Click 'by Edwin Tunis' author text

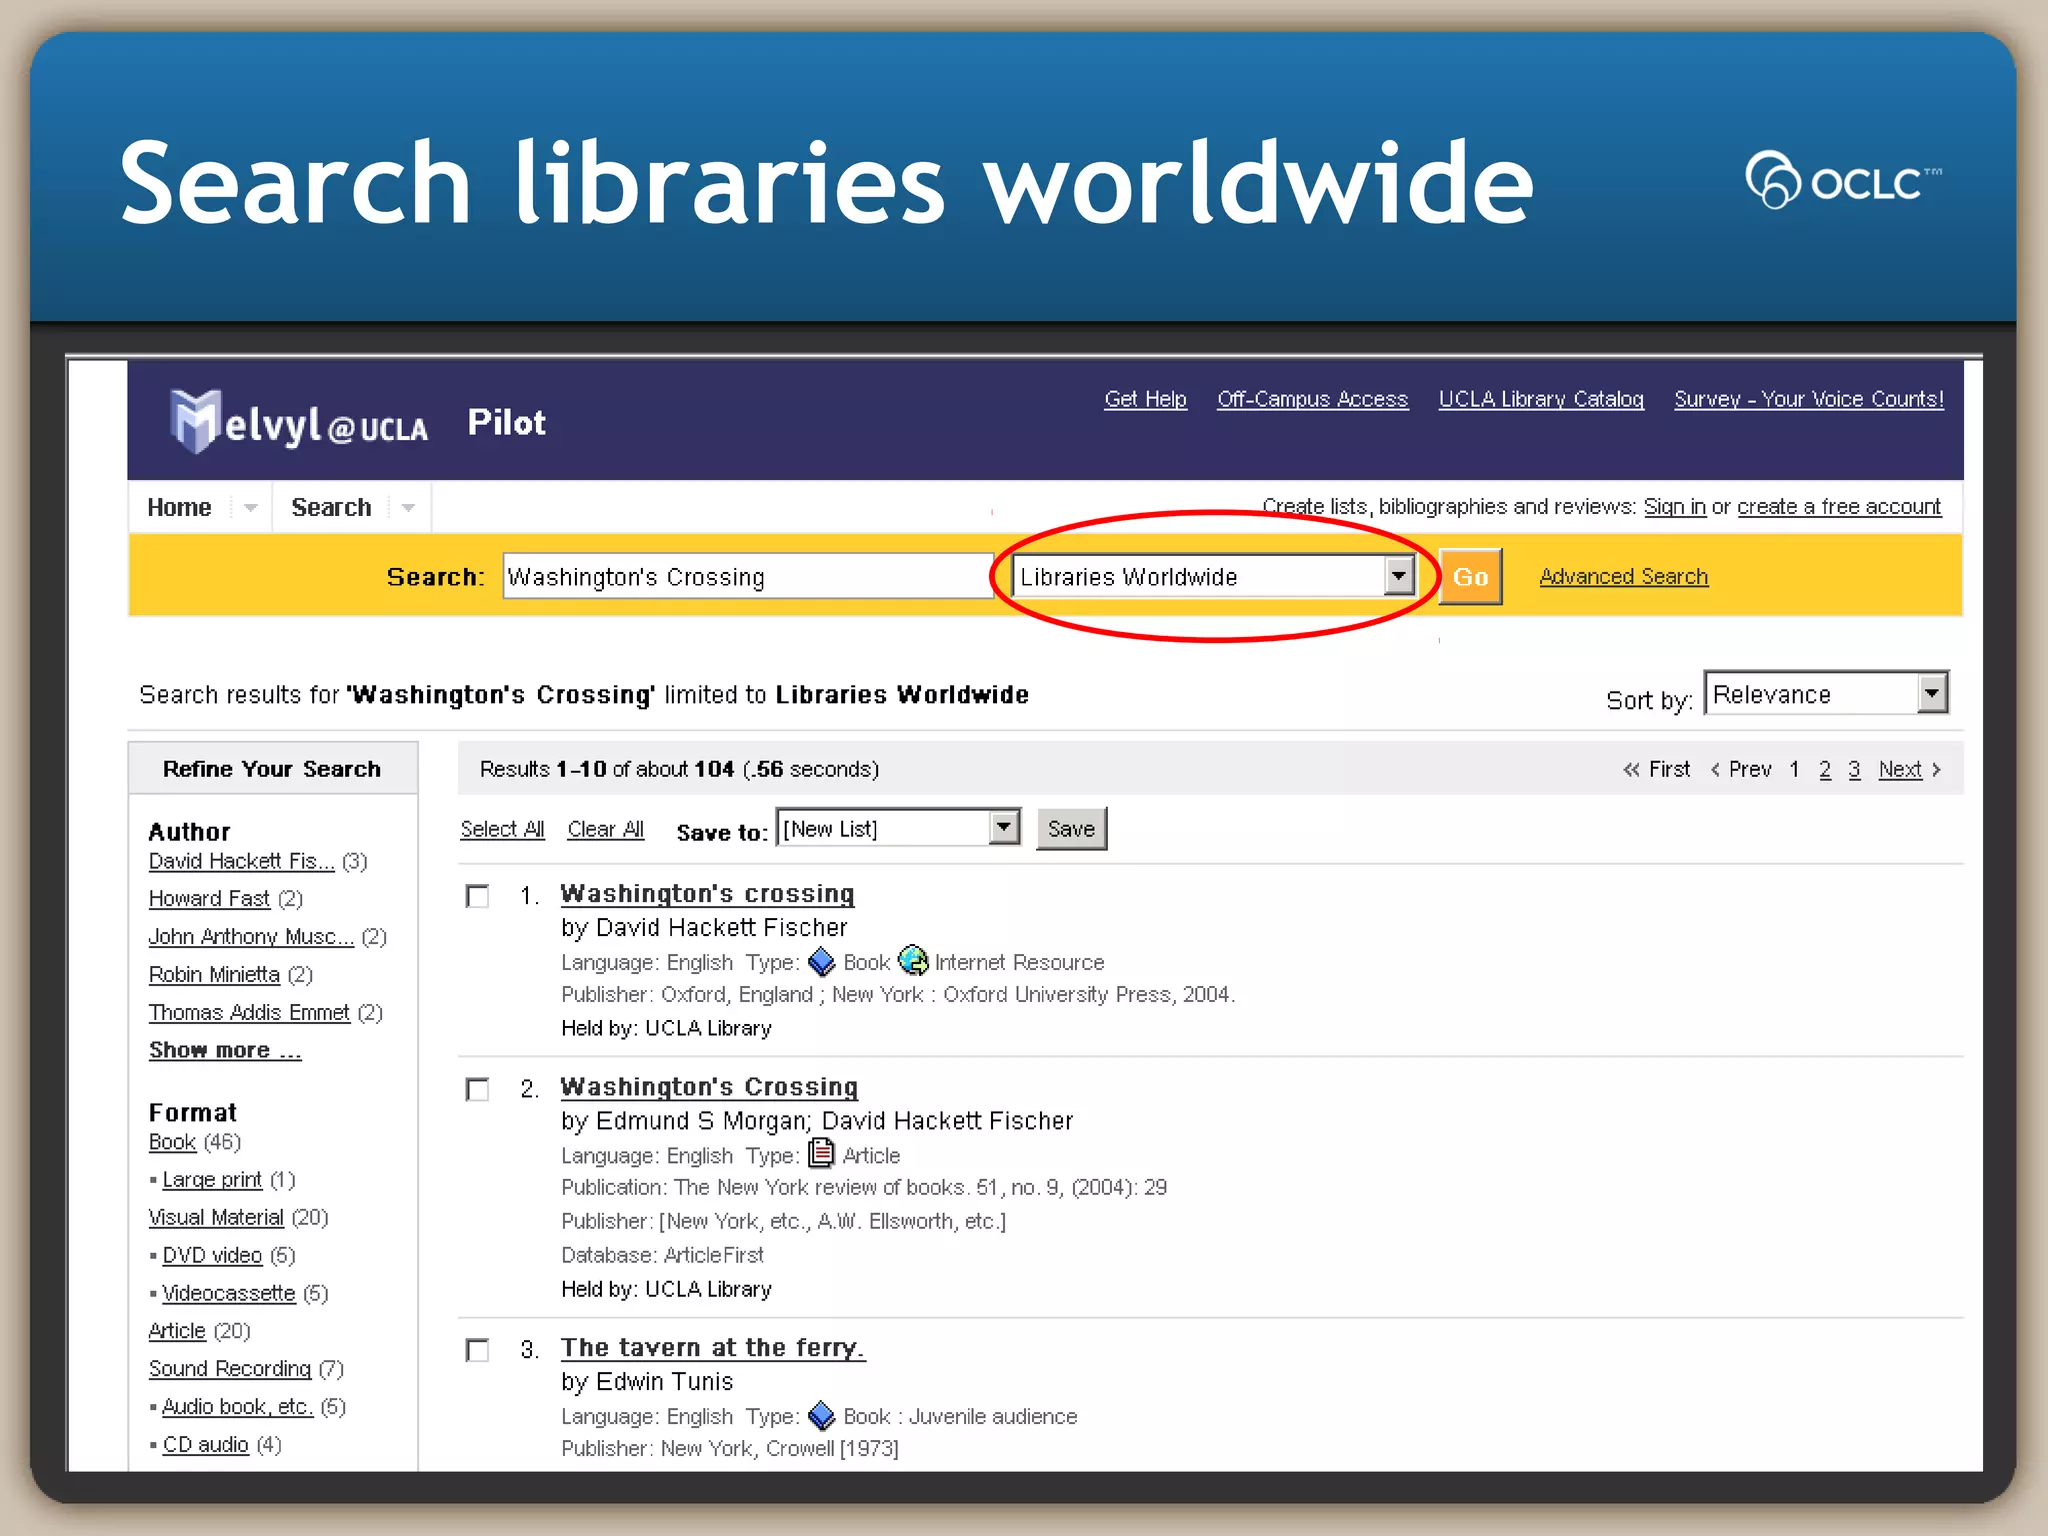point(647,1381)
